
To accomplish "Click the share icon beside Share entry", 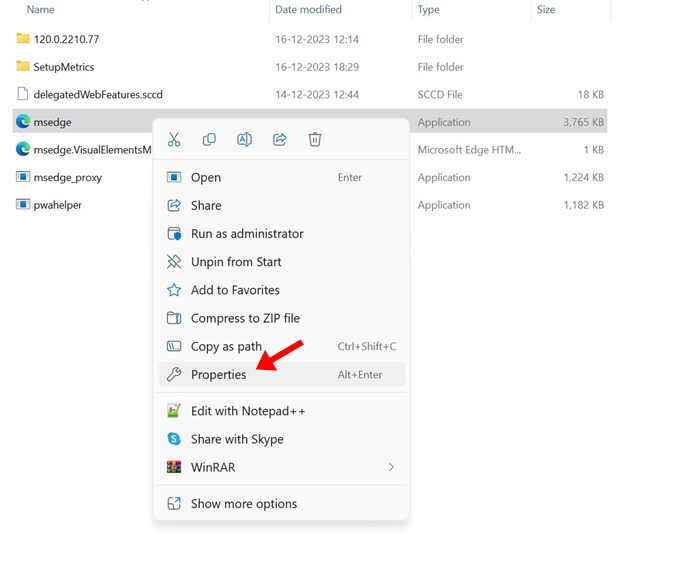I will tap(174, 205).
